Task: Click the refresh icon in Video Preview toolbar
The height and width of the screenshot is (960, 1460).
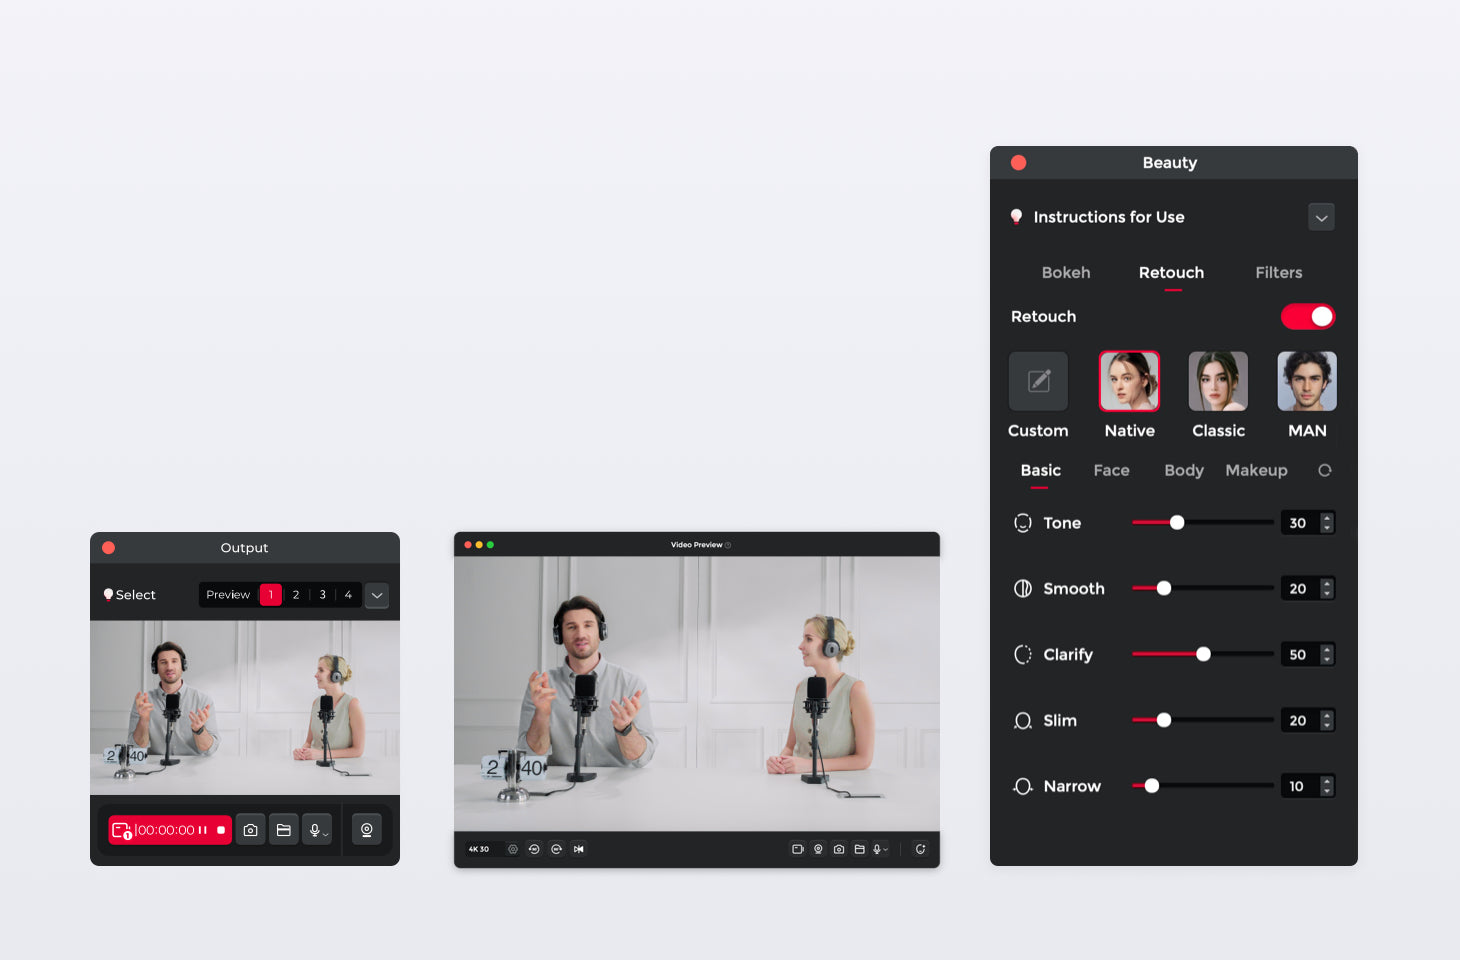Action: pos(920,849)
